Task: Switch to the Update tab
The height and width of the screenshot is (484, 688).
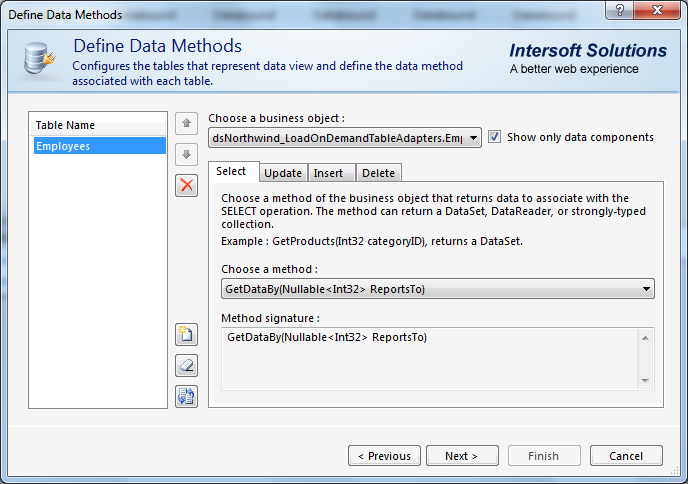Action: coord(283,173)
